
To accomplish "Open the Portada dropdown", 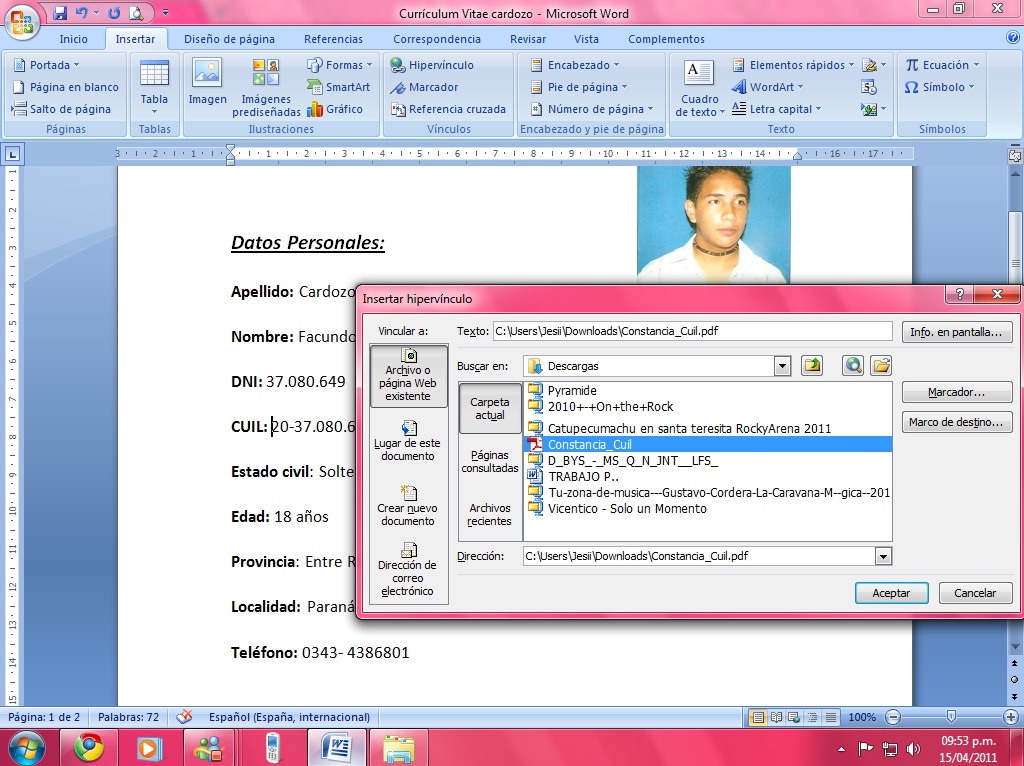I will pyautogui.click(x=46, y=65).
